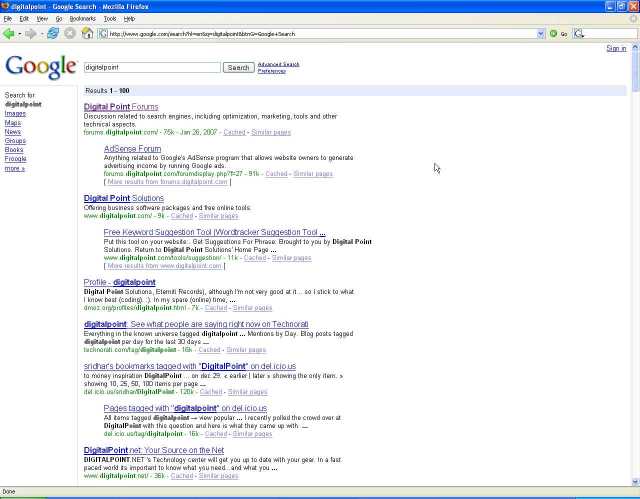Click the green Back arrow button
Screen dimensions: 640x499
point(8,34)
